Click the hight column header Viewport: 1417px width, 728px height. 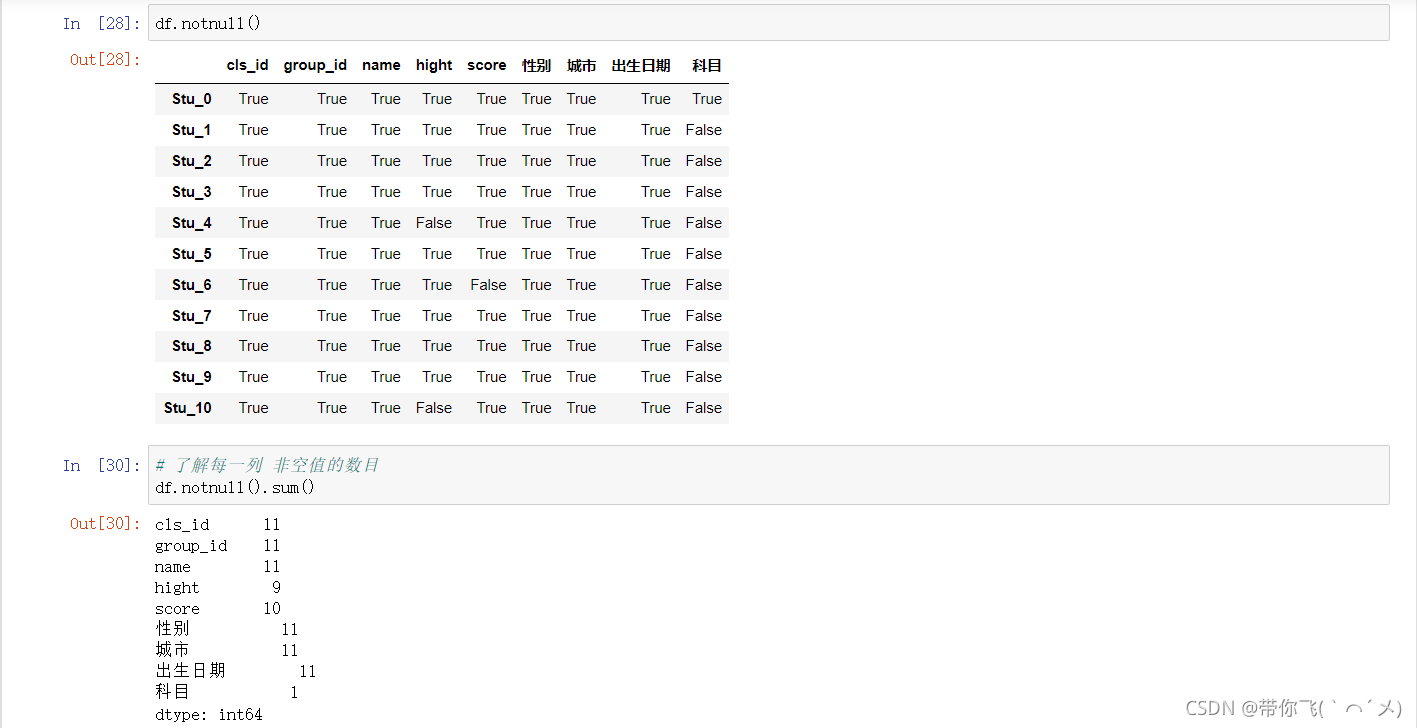pos(434,65)
